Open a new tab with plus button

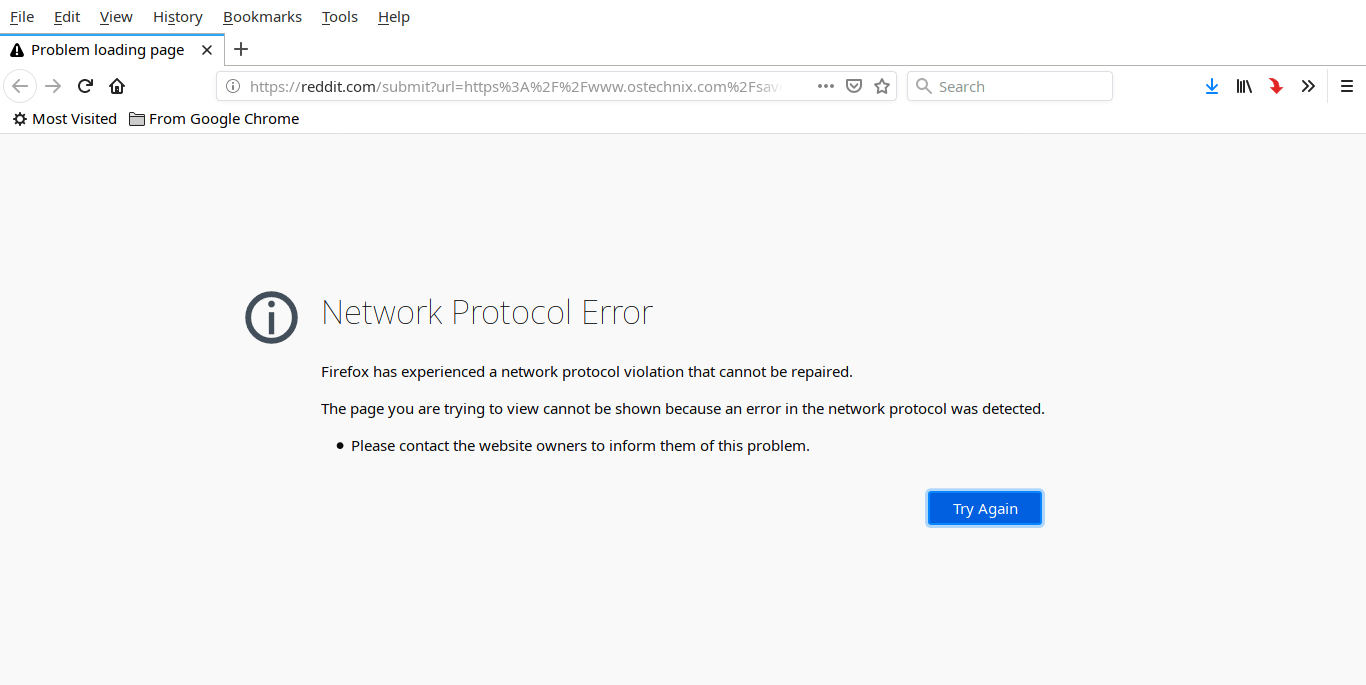point(241,49)
